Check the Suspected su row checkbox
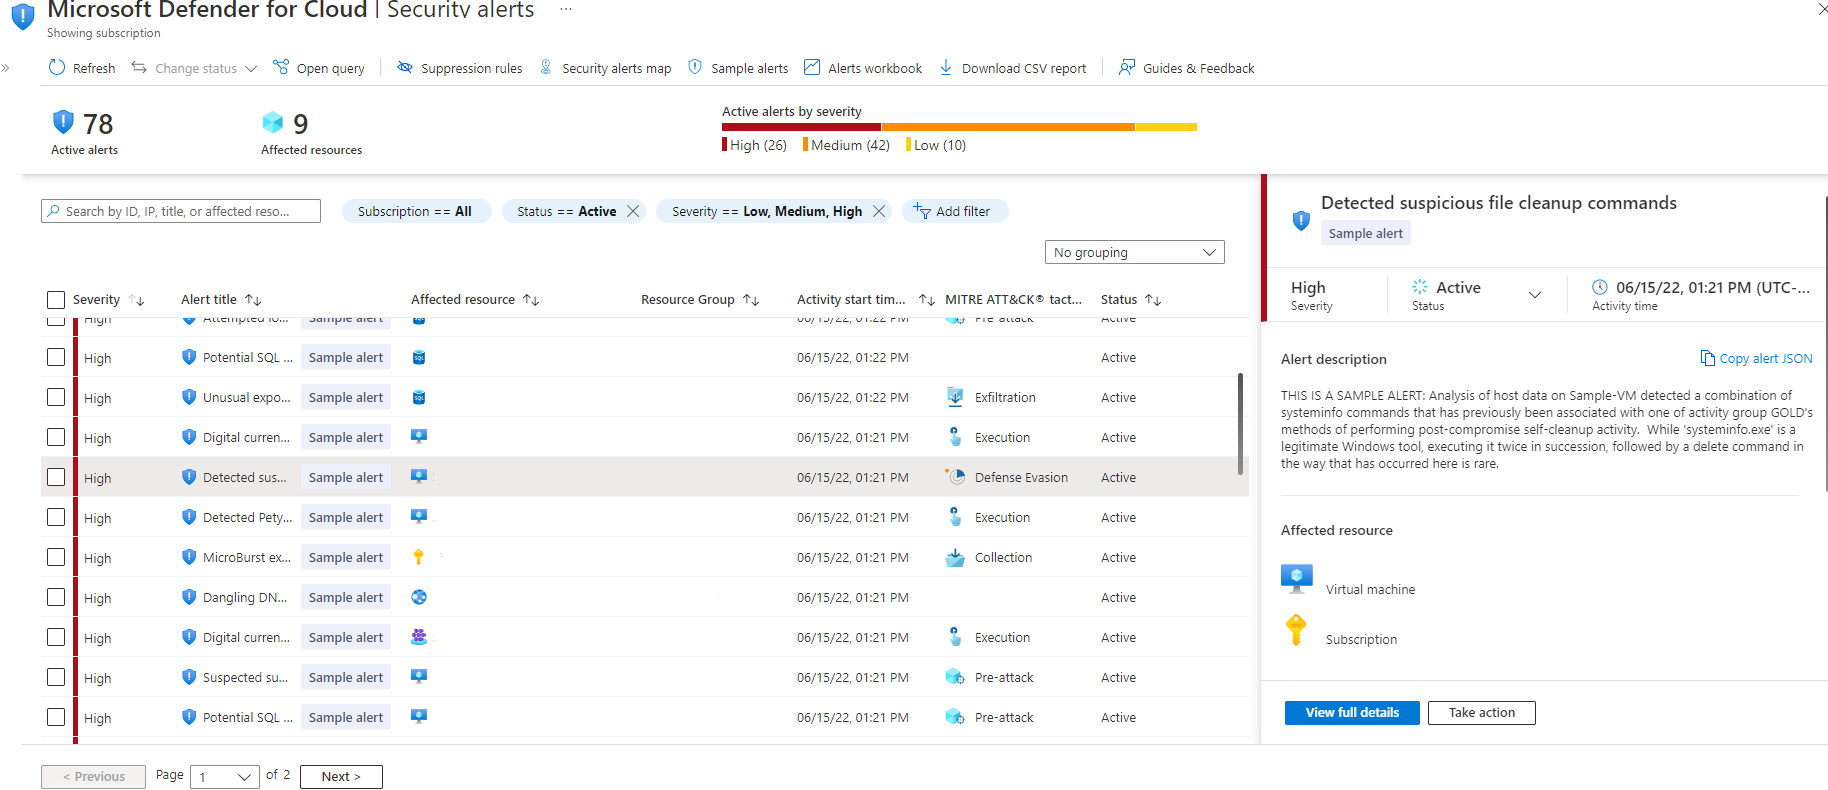The width and height of the screenshot is (1828, 790). click(56, 677)
